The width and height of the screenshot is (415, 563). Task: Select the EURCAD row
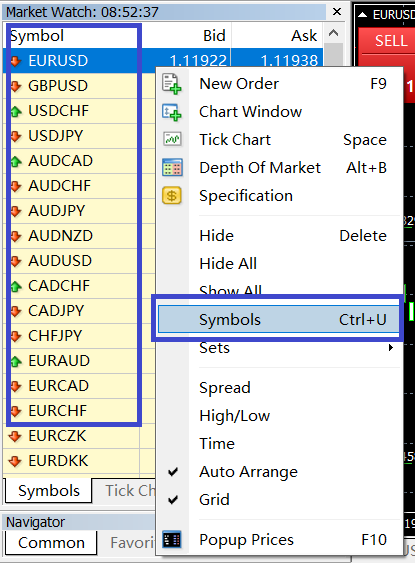pyautogui.click(x=79, y=386)
